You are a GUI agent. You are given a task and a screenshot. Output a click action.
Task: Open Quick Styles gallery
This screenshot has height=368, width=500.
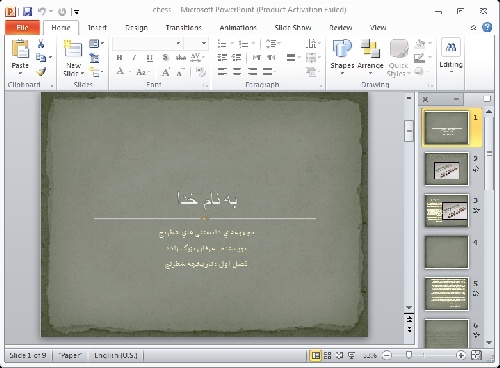[x=399, y=57]
